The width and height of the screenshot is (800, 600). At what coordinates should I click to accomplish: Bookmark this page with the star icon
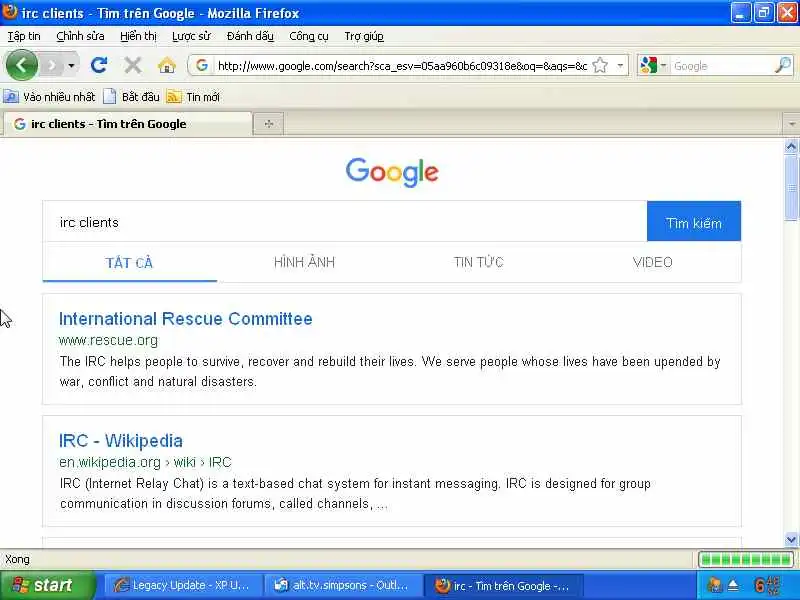pyautogui.click(x=601, y=65)
